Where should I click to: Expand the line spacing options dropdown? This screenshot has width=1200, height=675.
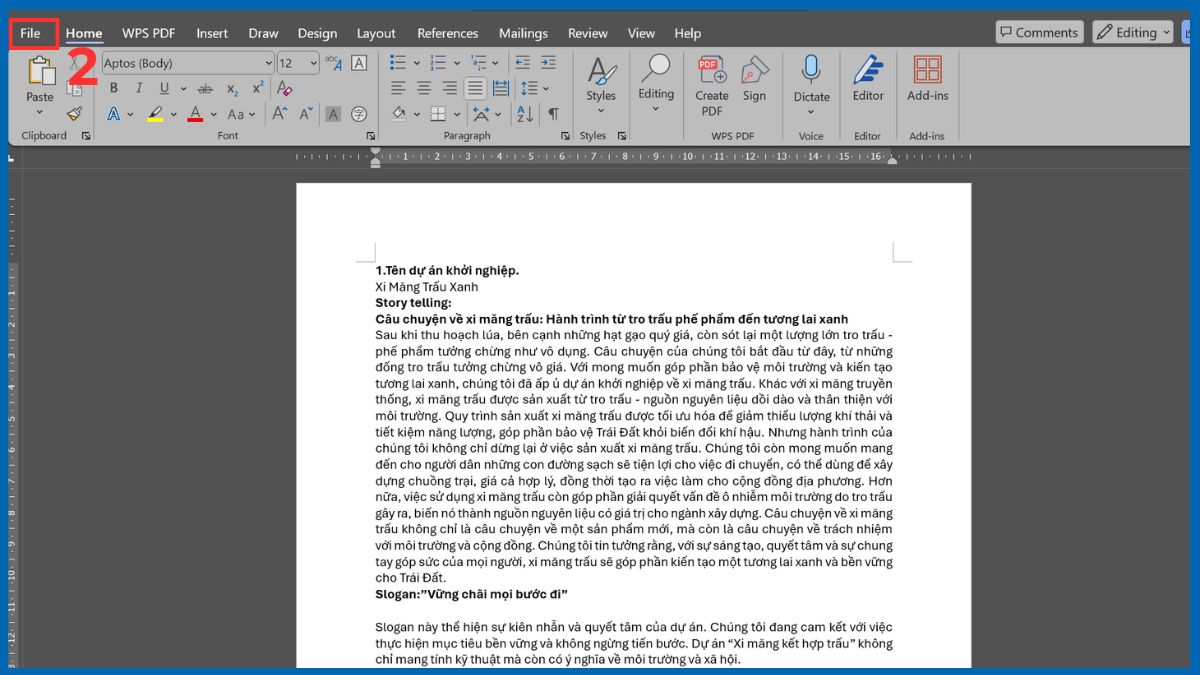pos(546,88)
